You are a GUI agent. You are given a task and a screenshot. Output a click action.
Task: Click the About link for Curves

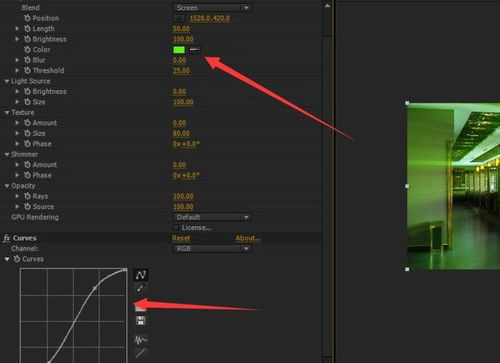pos(248,238)
